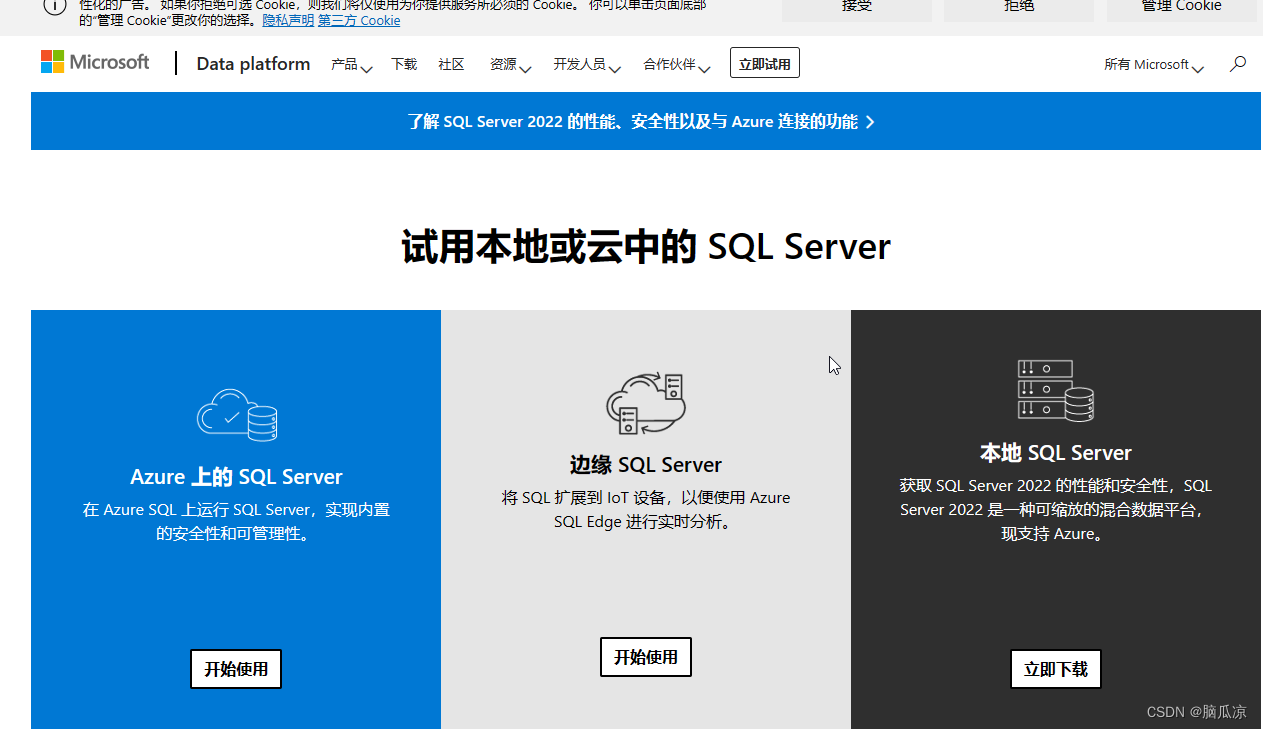Click 开始使用 under 边缘 SQL Server

(646, 657)
